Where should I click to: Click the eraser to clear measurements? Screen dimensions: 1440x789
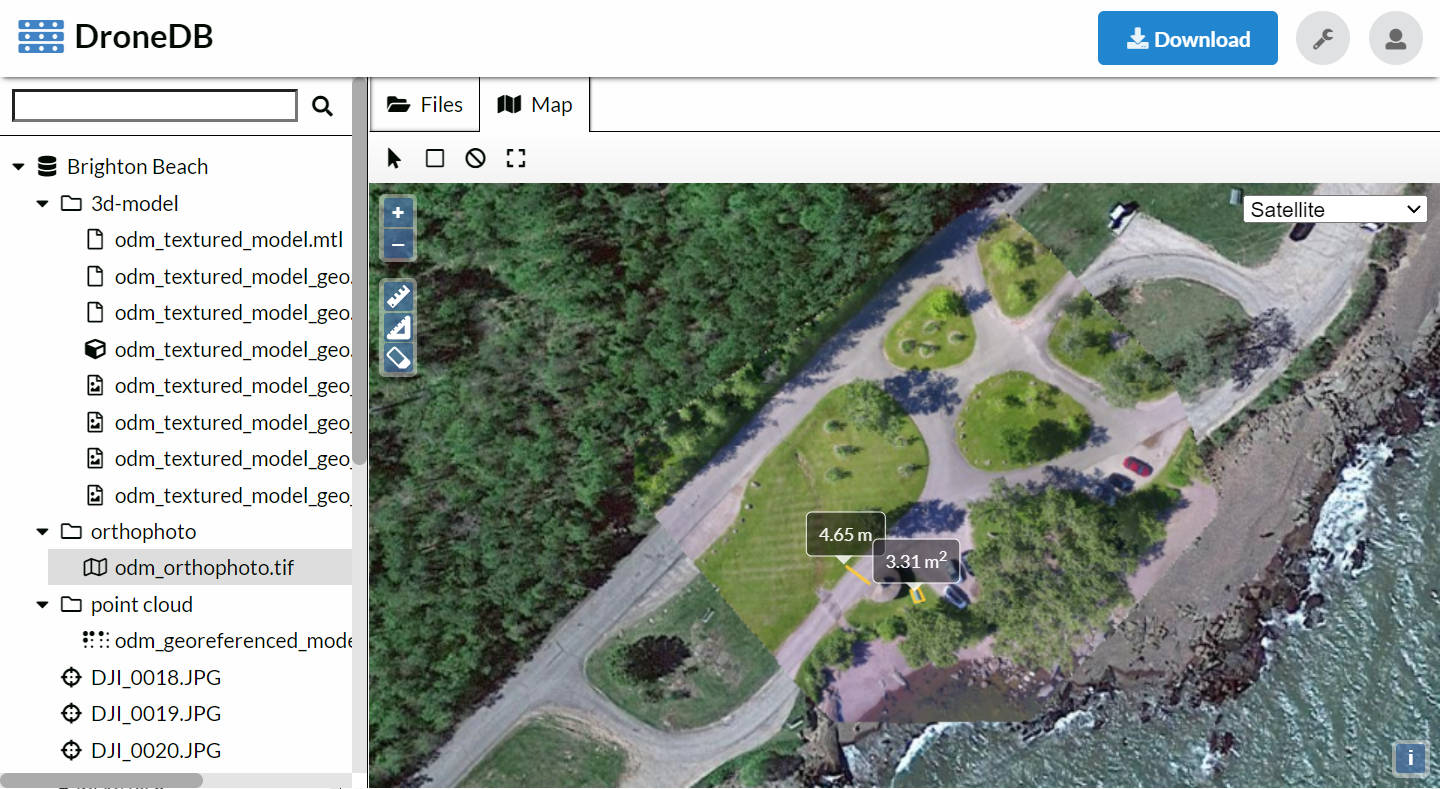click(x=397, y=357)
